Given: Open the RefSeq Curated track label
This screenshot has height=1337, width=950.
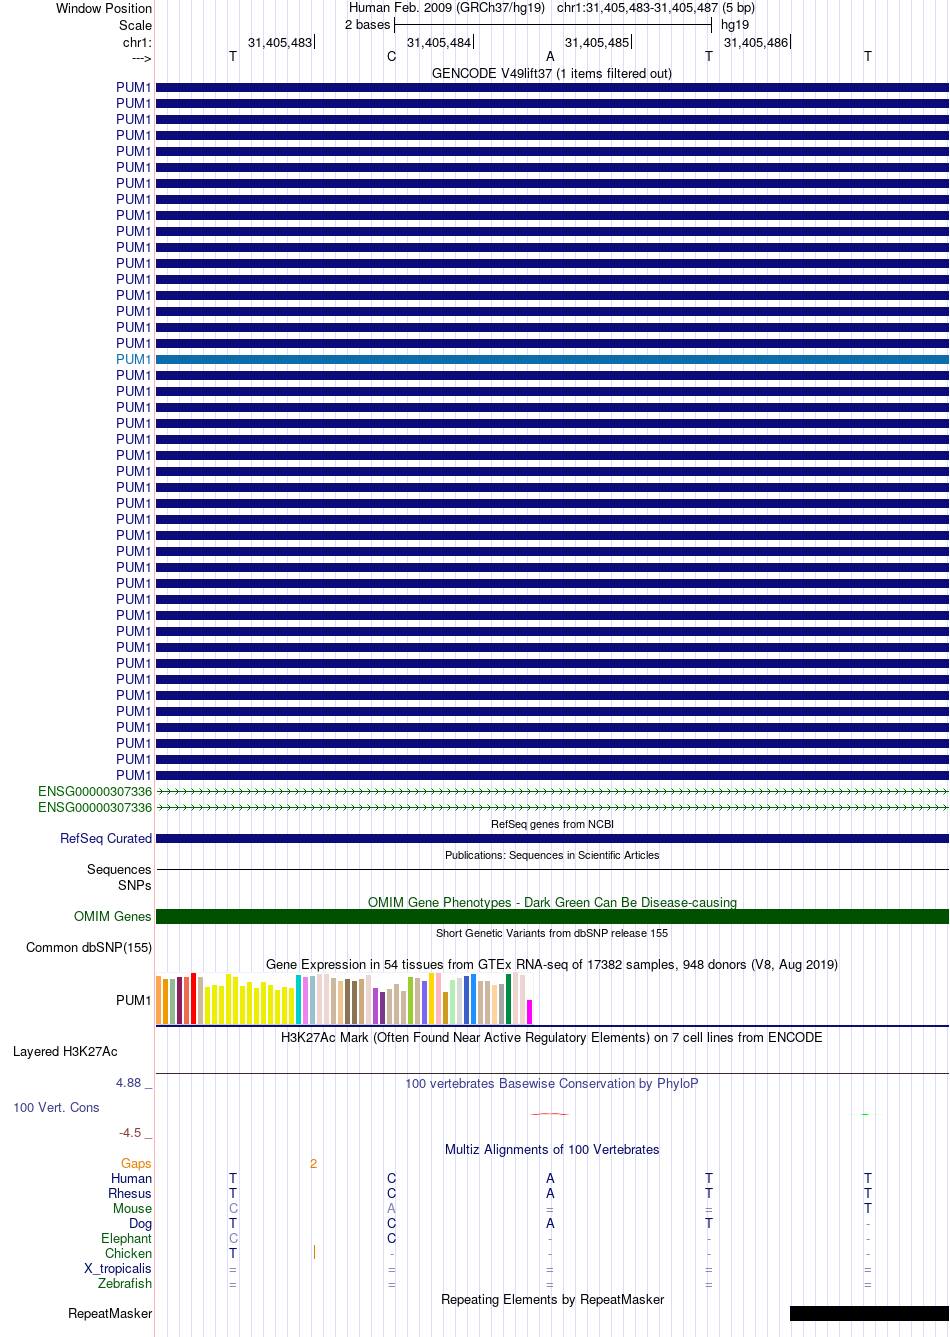Looking at the screenshot, I should (106, 838).
